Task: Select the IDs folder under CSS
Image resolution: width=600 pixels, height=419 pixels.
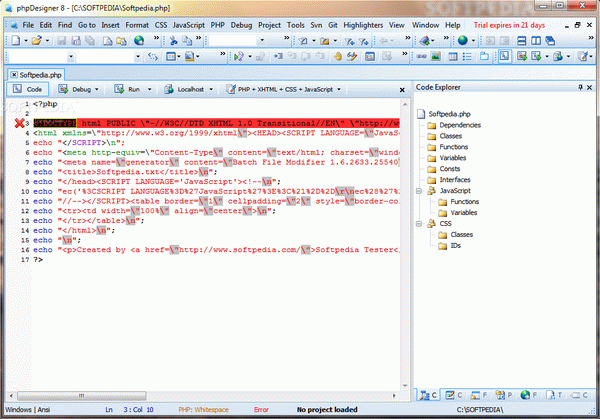Action: coord(455,246)
